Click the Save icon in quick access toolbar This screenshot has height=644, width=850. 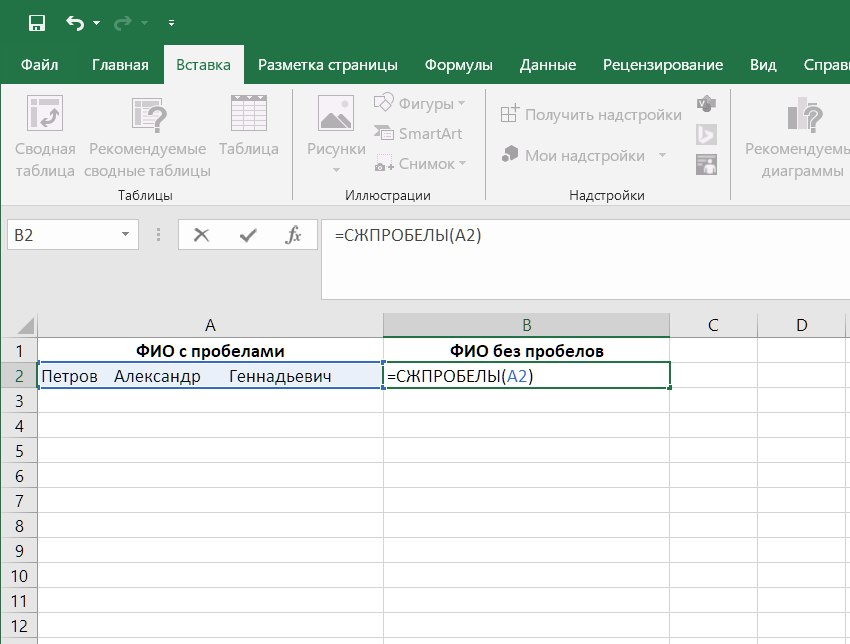coord(37,22)
